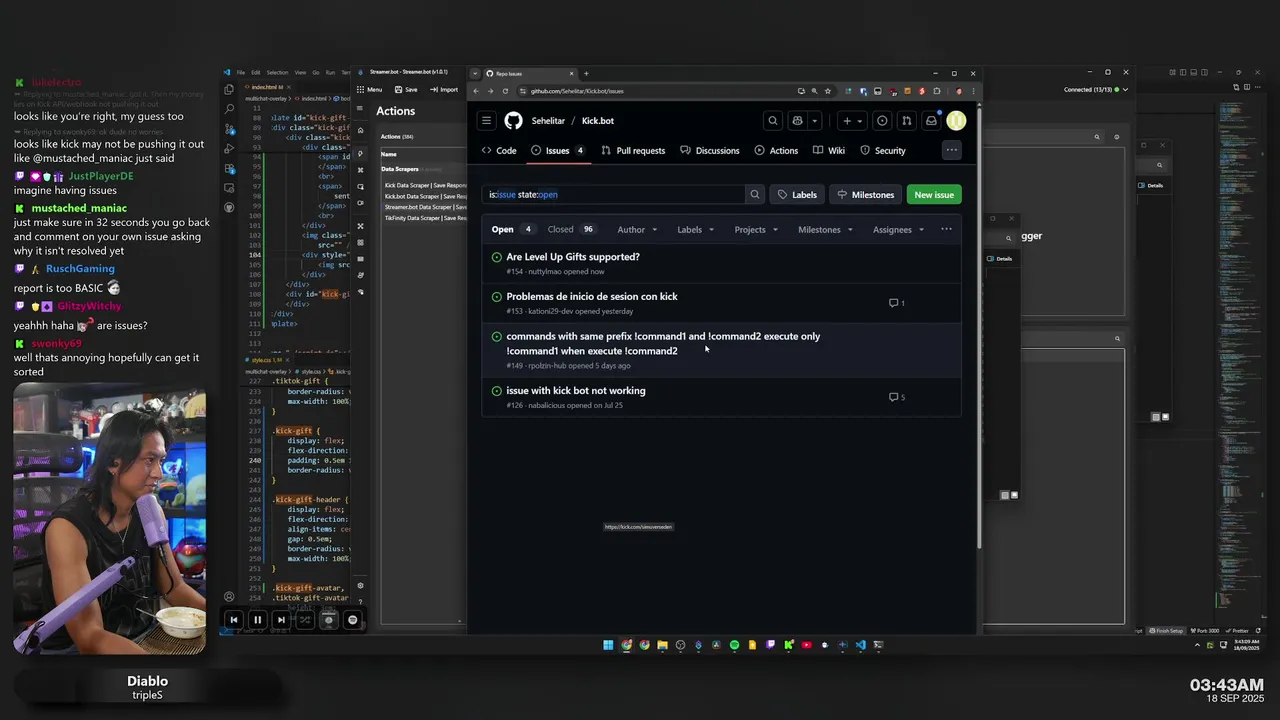
Task: Open the plus create-new dropdown in GitHub
Action: [852, 121]
